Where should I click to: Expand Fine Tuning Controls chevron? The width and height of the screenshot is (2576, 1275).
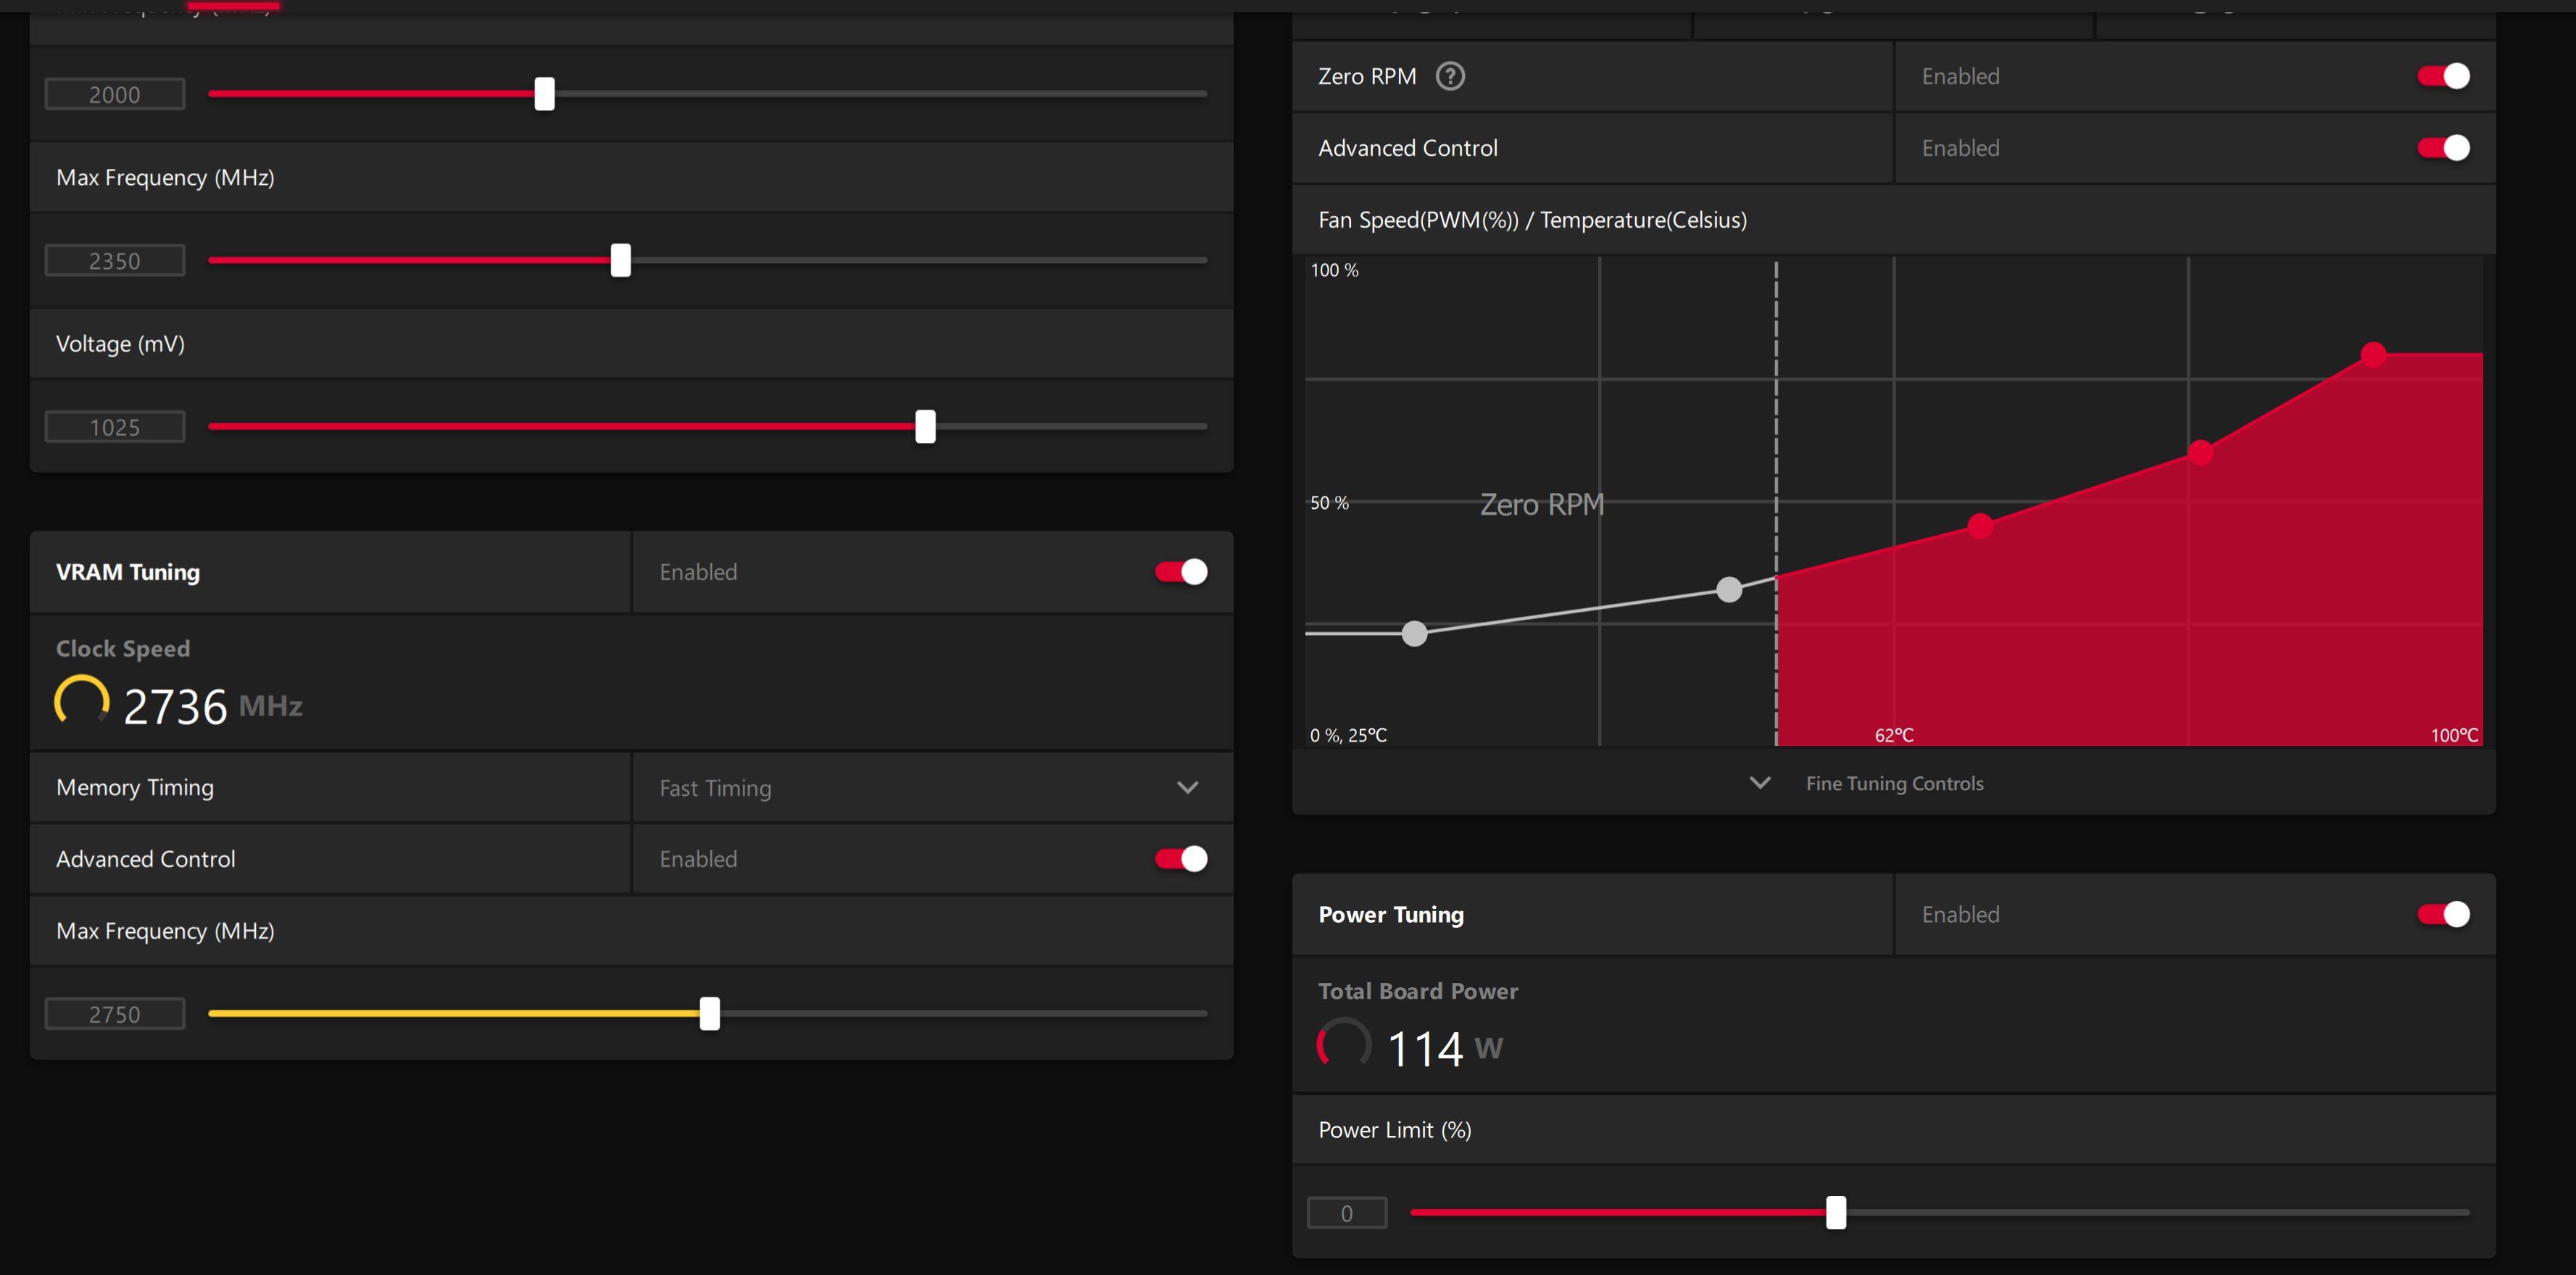pyautogui.click(x=1760, y=783)
